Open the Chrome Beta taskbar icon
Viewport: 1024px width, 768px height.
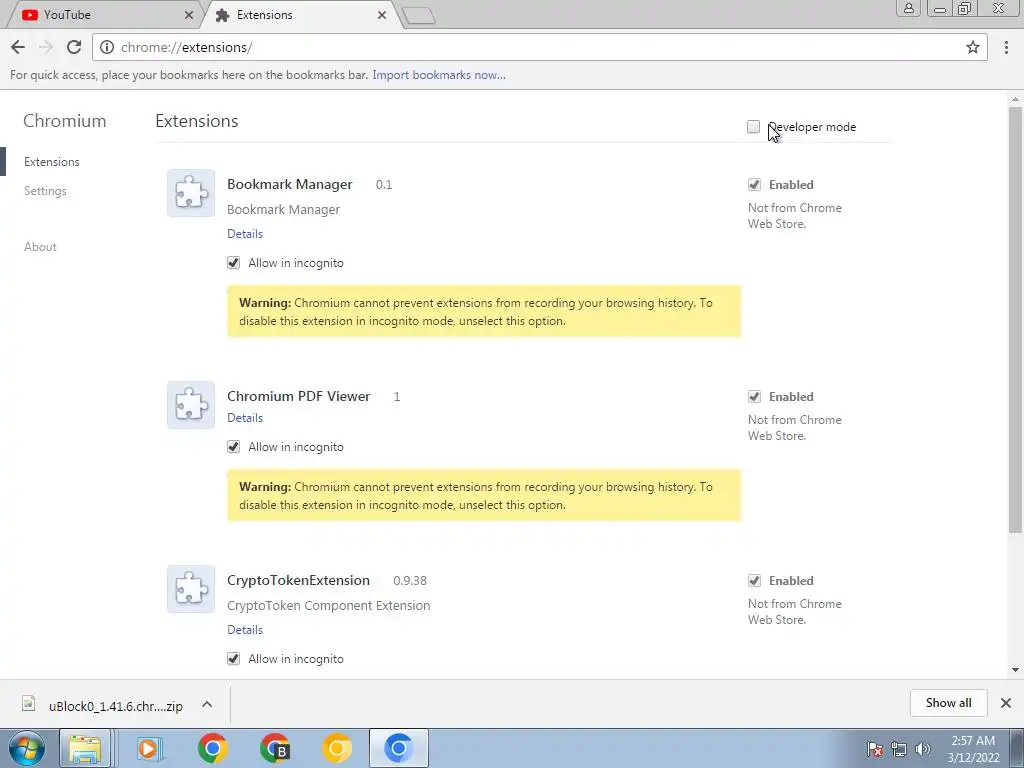274,748
